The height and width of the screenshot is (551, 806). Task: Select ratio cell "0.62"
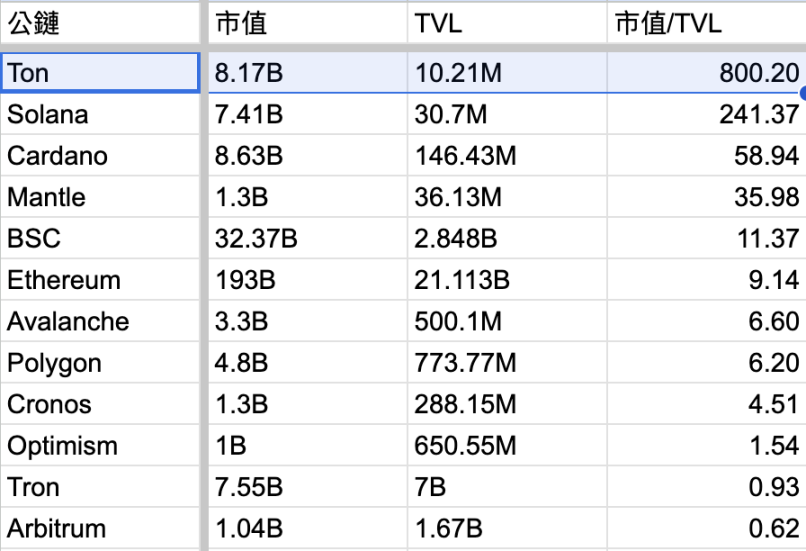pyautogui.click(x=707, y=528)
